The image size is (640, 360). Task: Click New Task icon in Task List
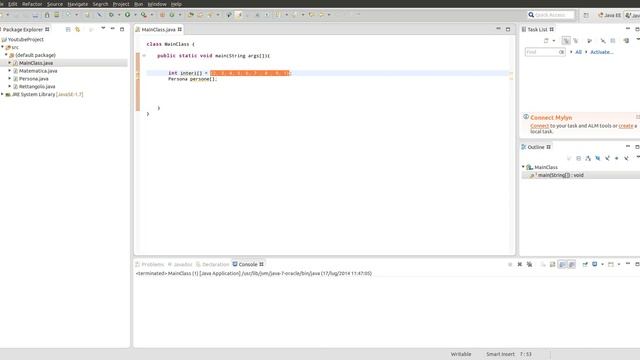point(546,41)
